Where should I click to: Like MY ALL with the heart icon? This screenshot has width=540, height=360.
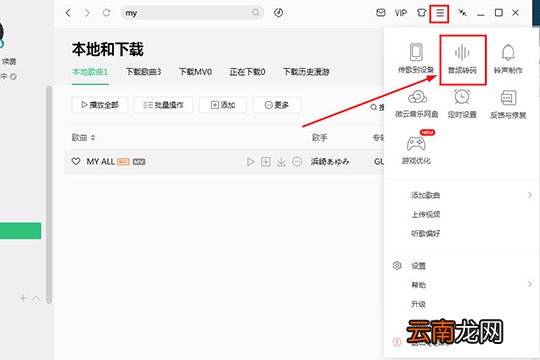76,161
